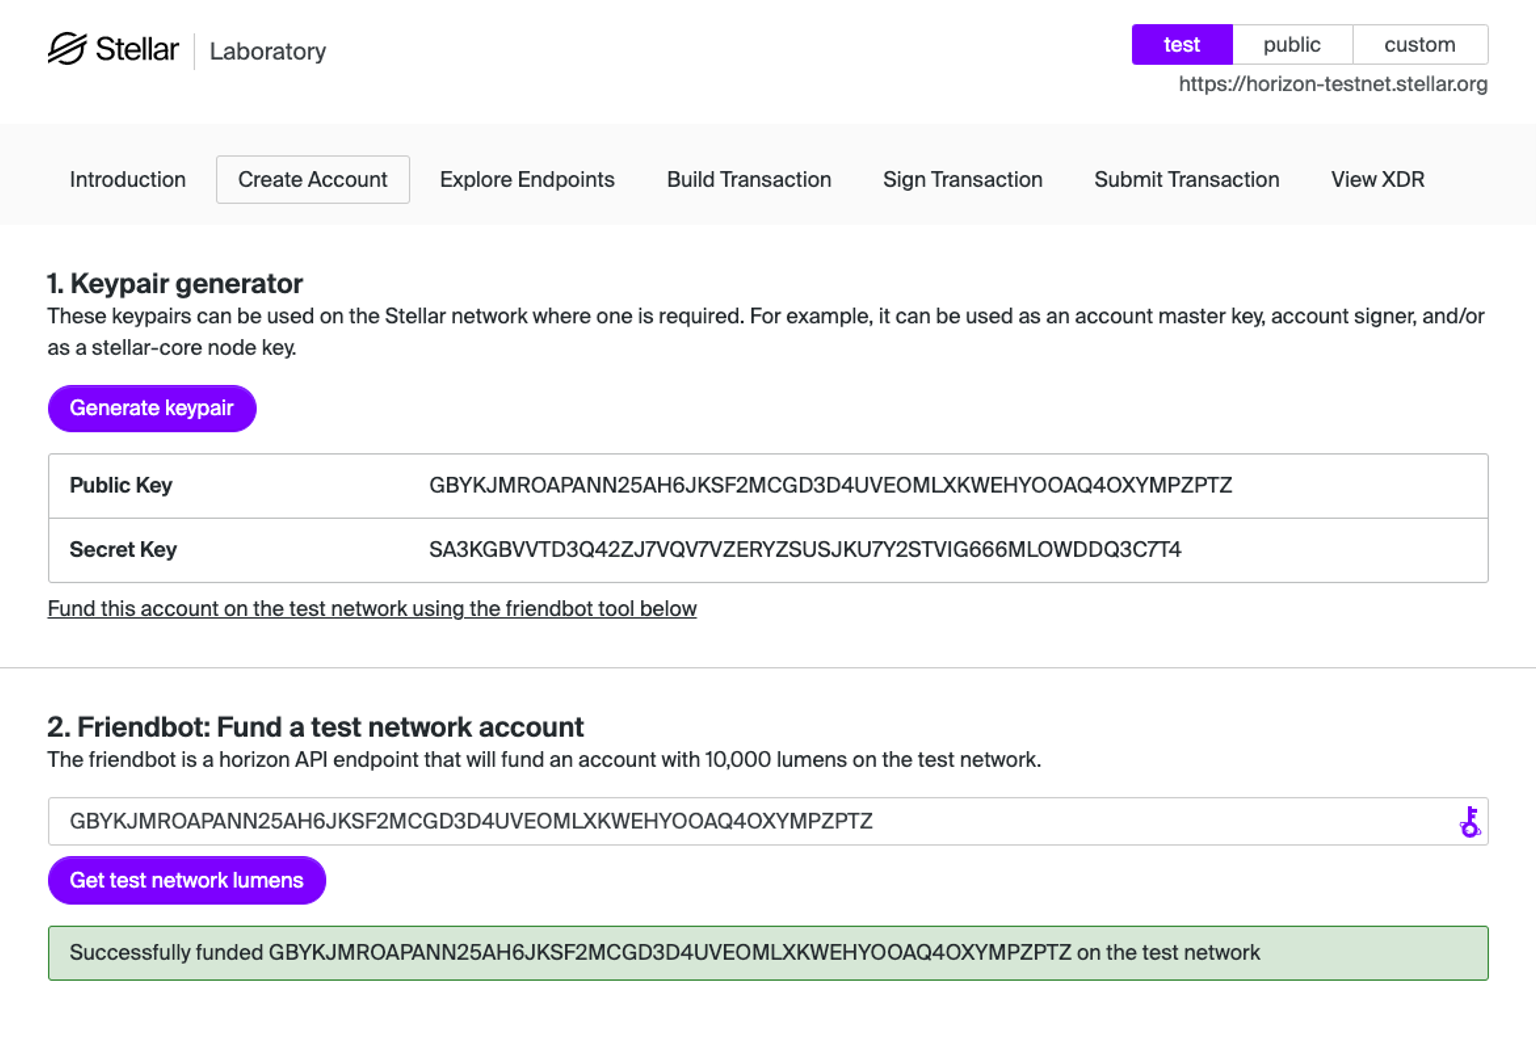Open the Submit Transaction tab
This screenshot has width=1536, height=1038.
tap(1186, 180)
